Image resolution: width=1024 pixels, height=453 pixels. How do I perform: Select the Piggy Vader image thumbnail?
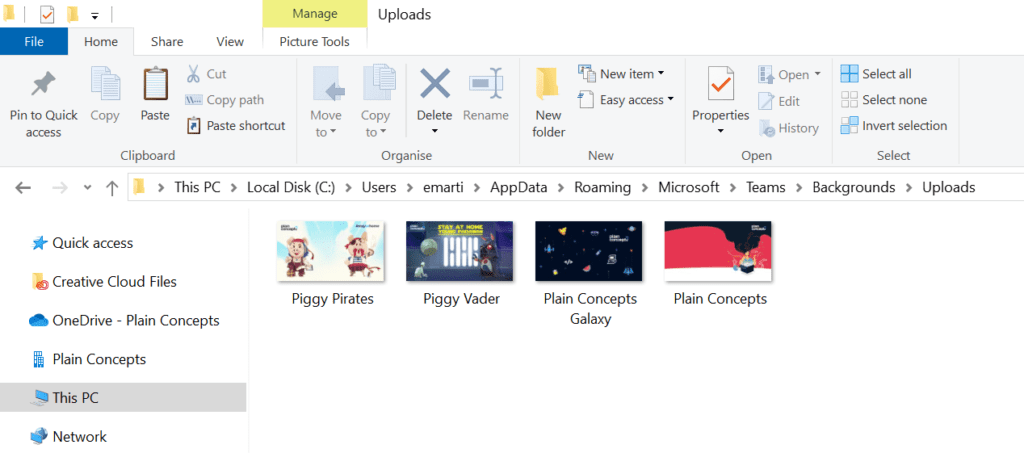pyautogui.click(x=459, y=251)
